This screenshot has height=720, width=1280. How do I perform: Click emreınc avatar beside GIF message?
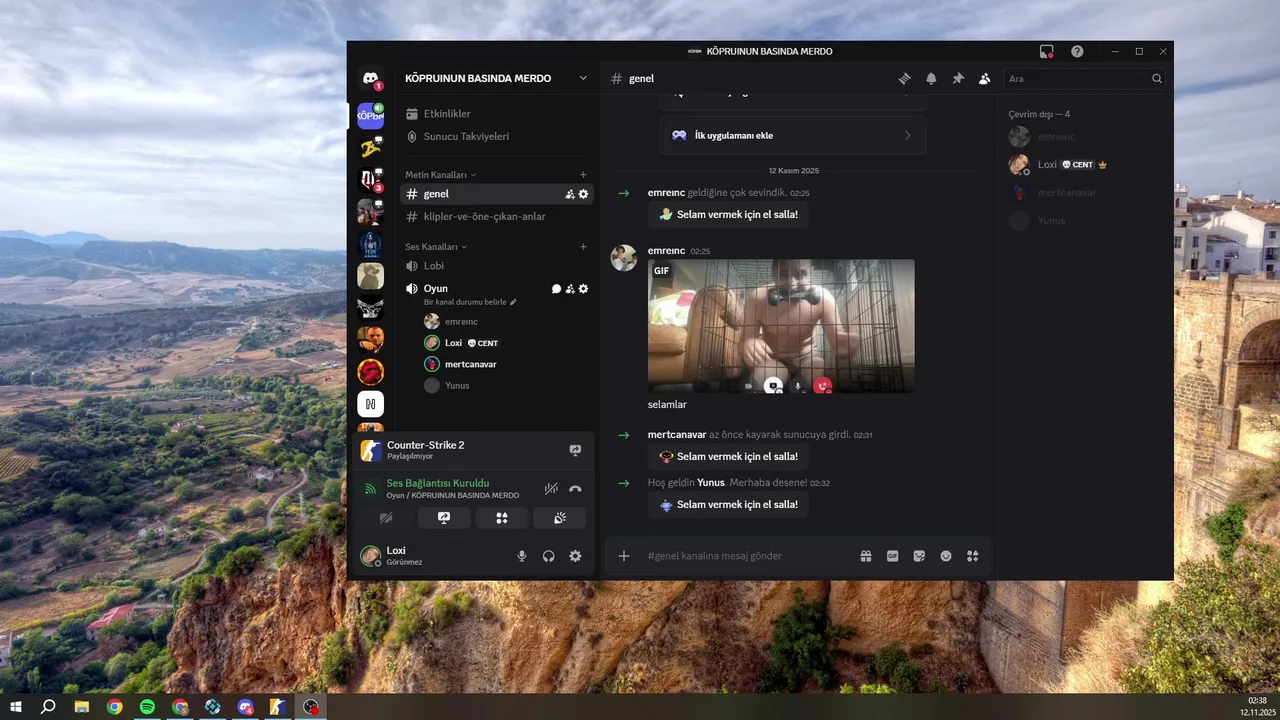click(x=624, y=258)
